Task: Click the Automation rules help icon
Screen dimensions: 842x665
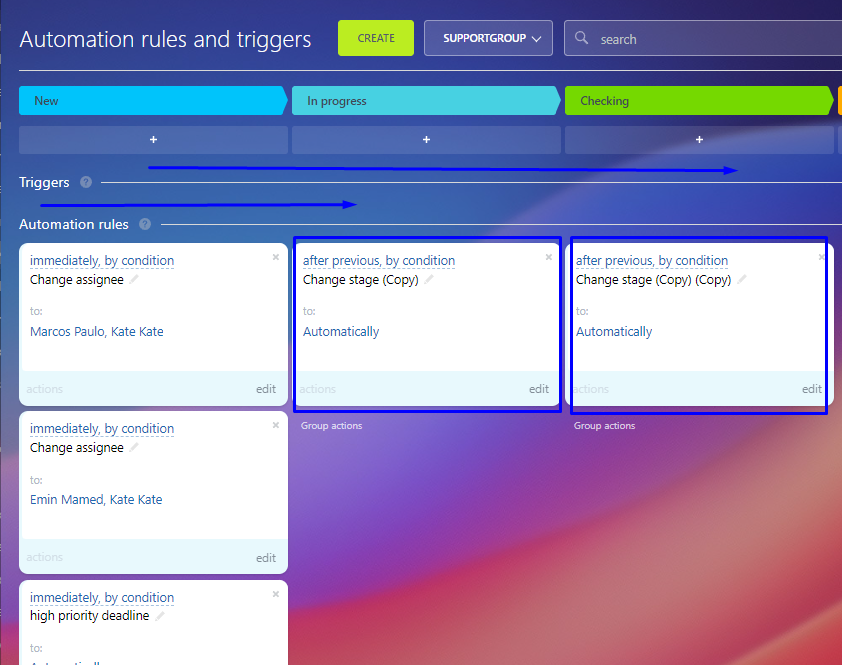Action: 145,225
